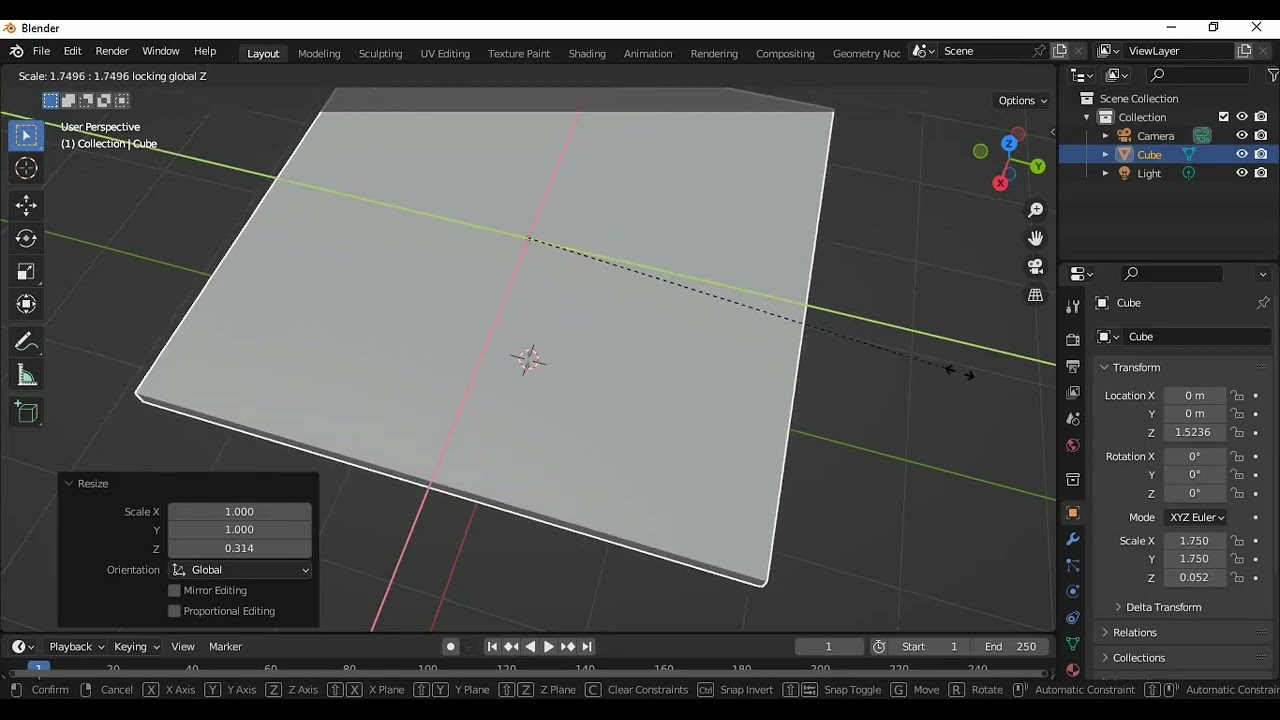This screenshot has height=720, width=1280.
Task: Jump to the timeline end
Action: [587, 647]
